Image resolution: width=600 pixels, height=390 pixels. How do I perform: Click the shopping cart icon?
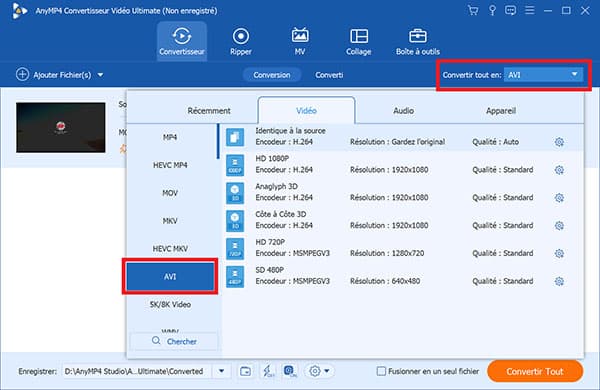473,10
